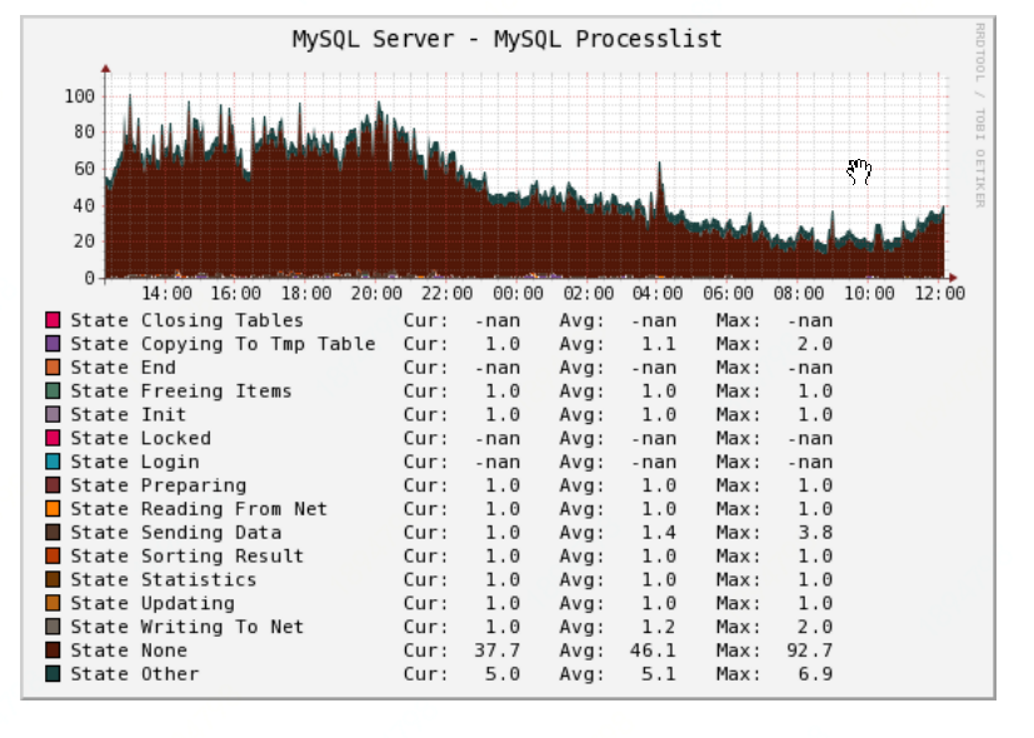Click the State Sending Data color swatch

[x=53, y=533]
